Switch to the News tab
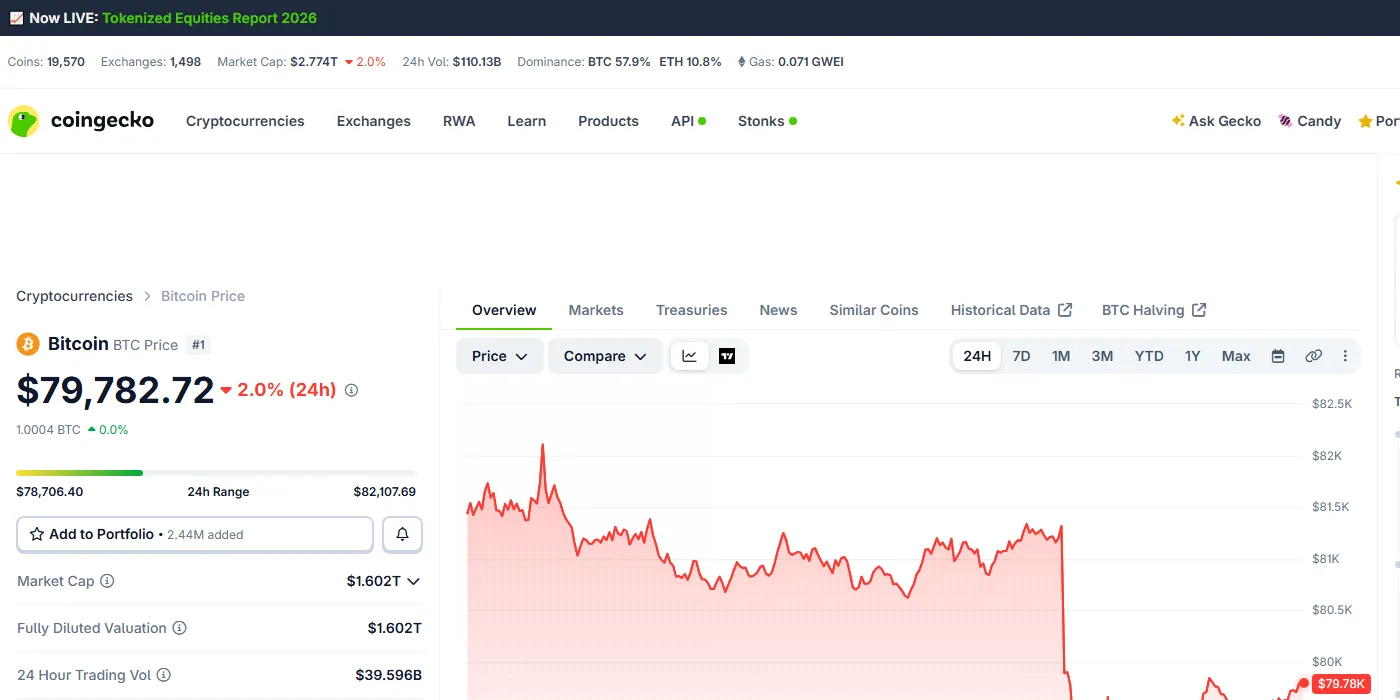 [x=778, y=310]
